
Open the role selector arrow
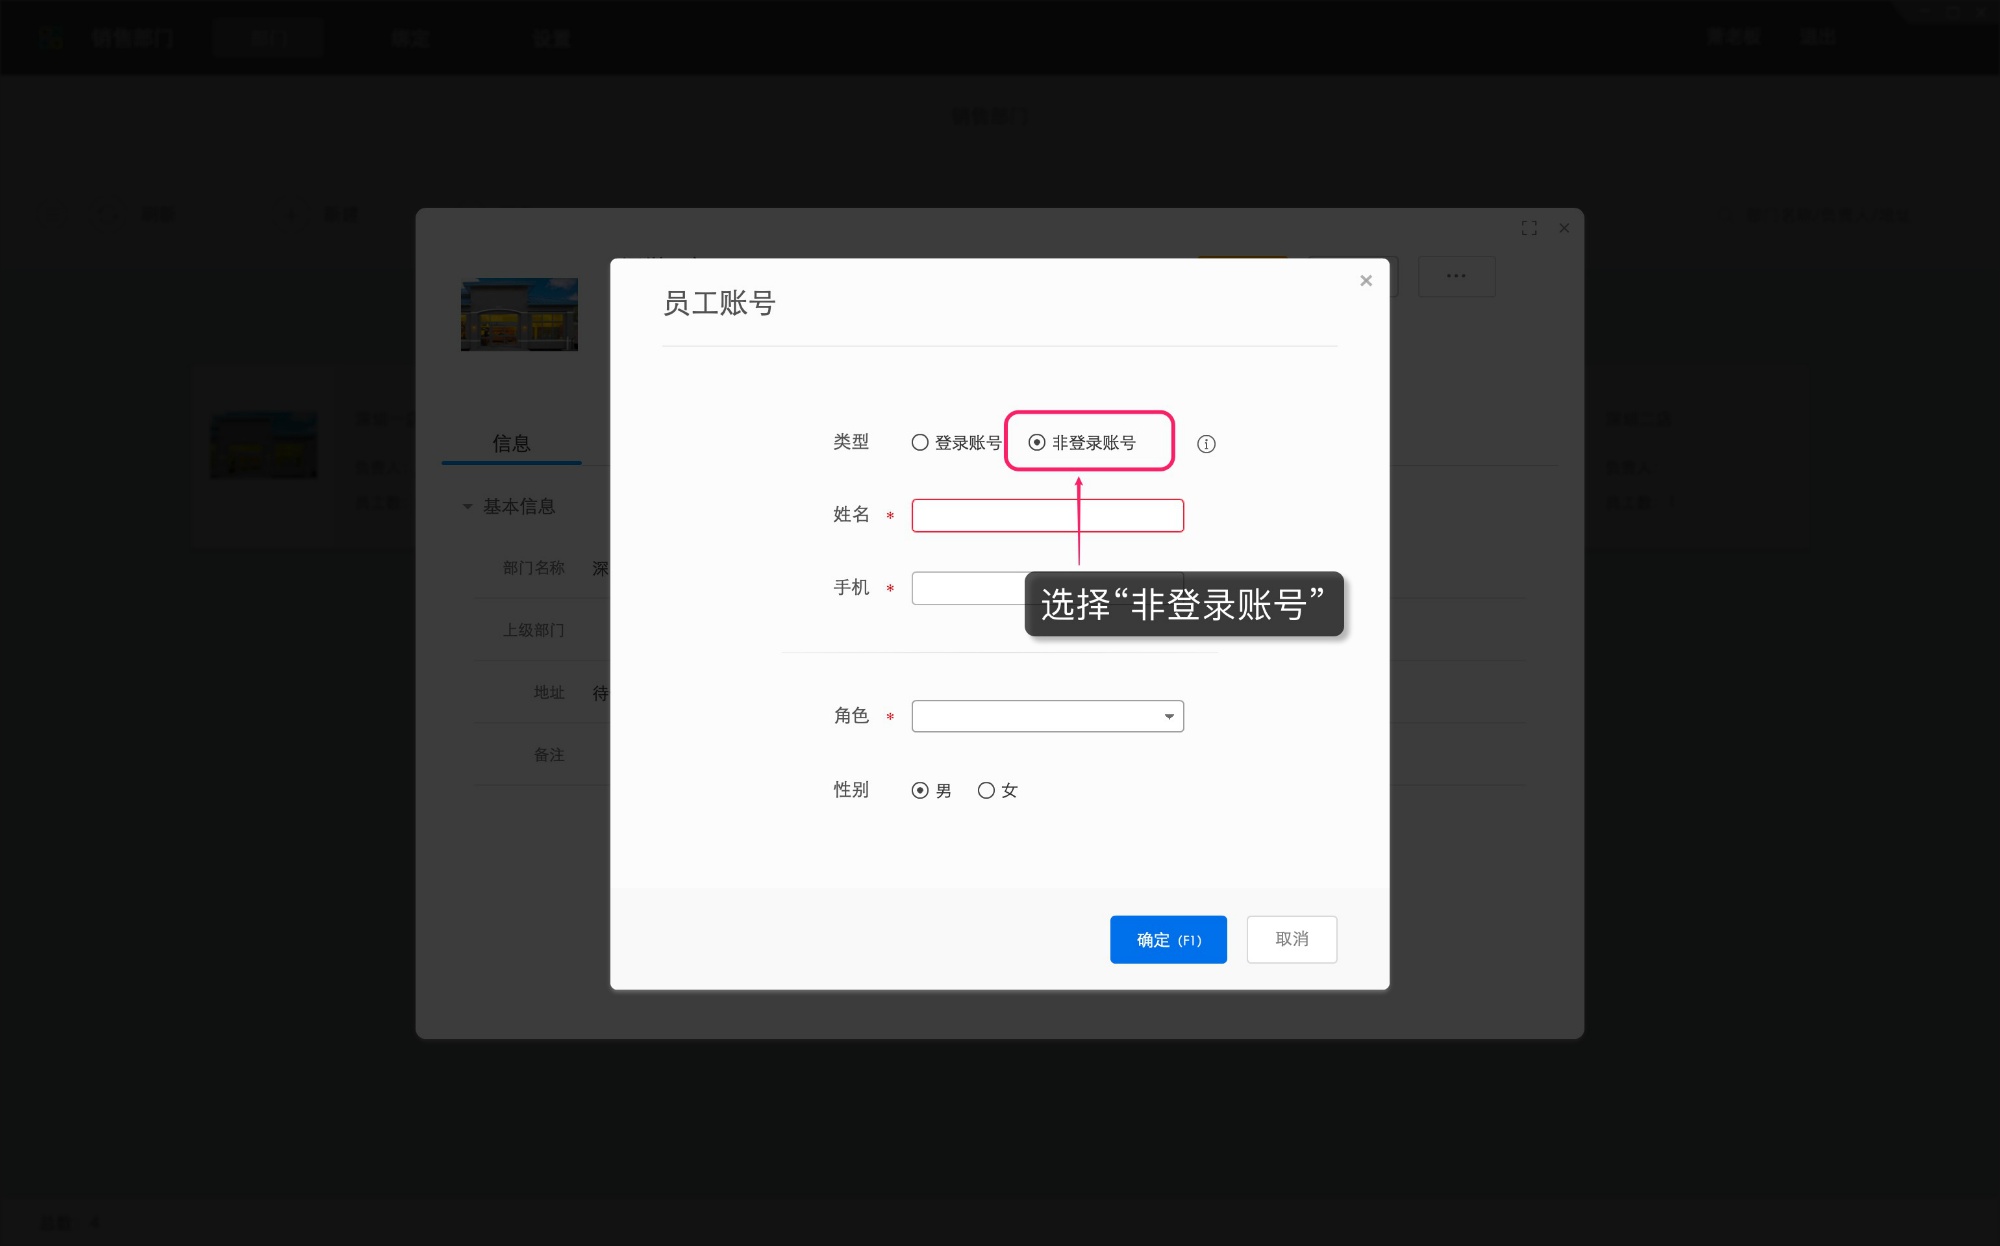tap(1168, 716)
